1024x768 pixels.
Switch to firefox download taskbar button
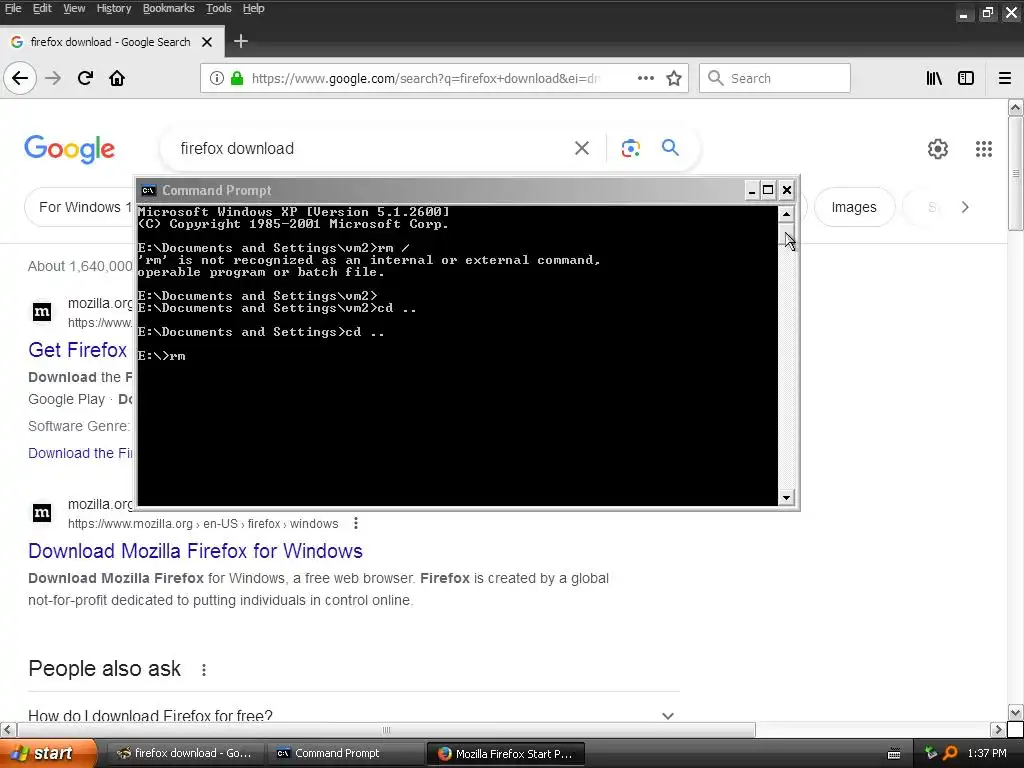185,754
